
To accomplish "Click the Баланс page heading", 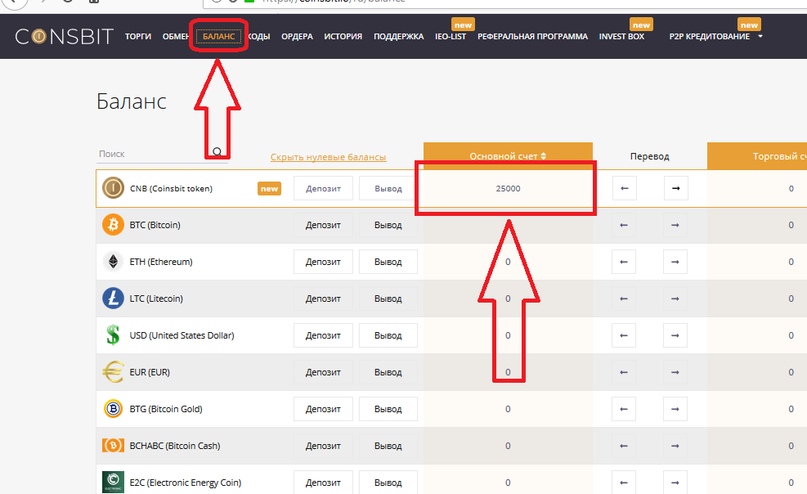I will (x=132, y=101).
